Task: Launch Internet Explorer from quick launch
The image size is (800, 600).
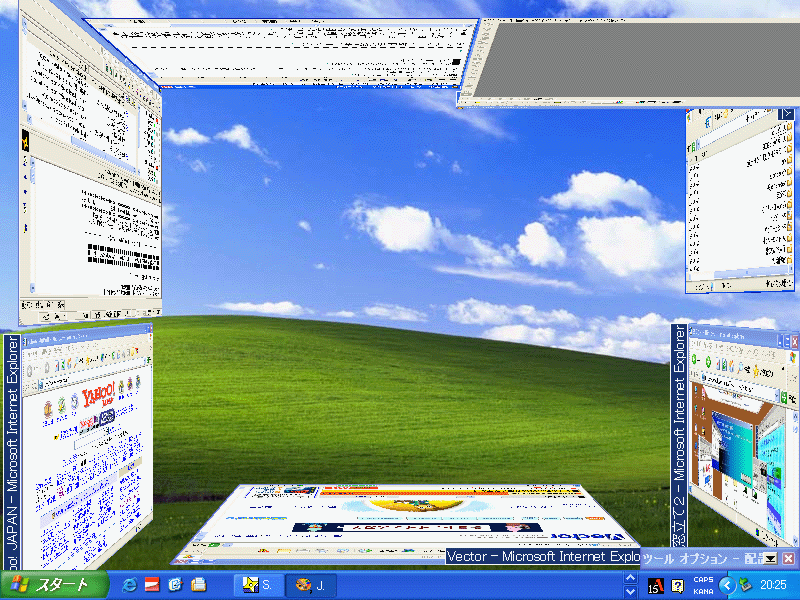Action: tap(129, 585)
